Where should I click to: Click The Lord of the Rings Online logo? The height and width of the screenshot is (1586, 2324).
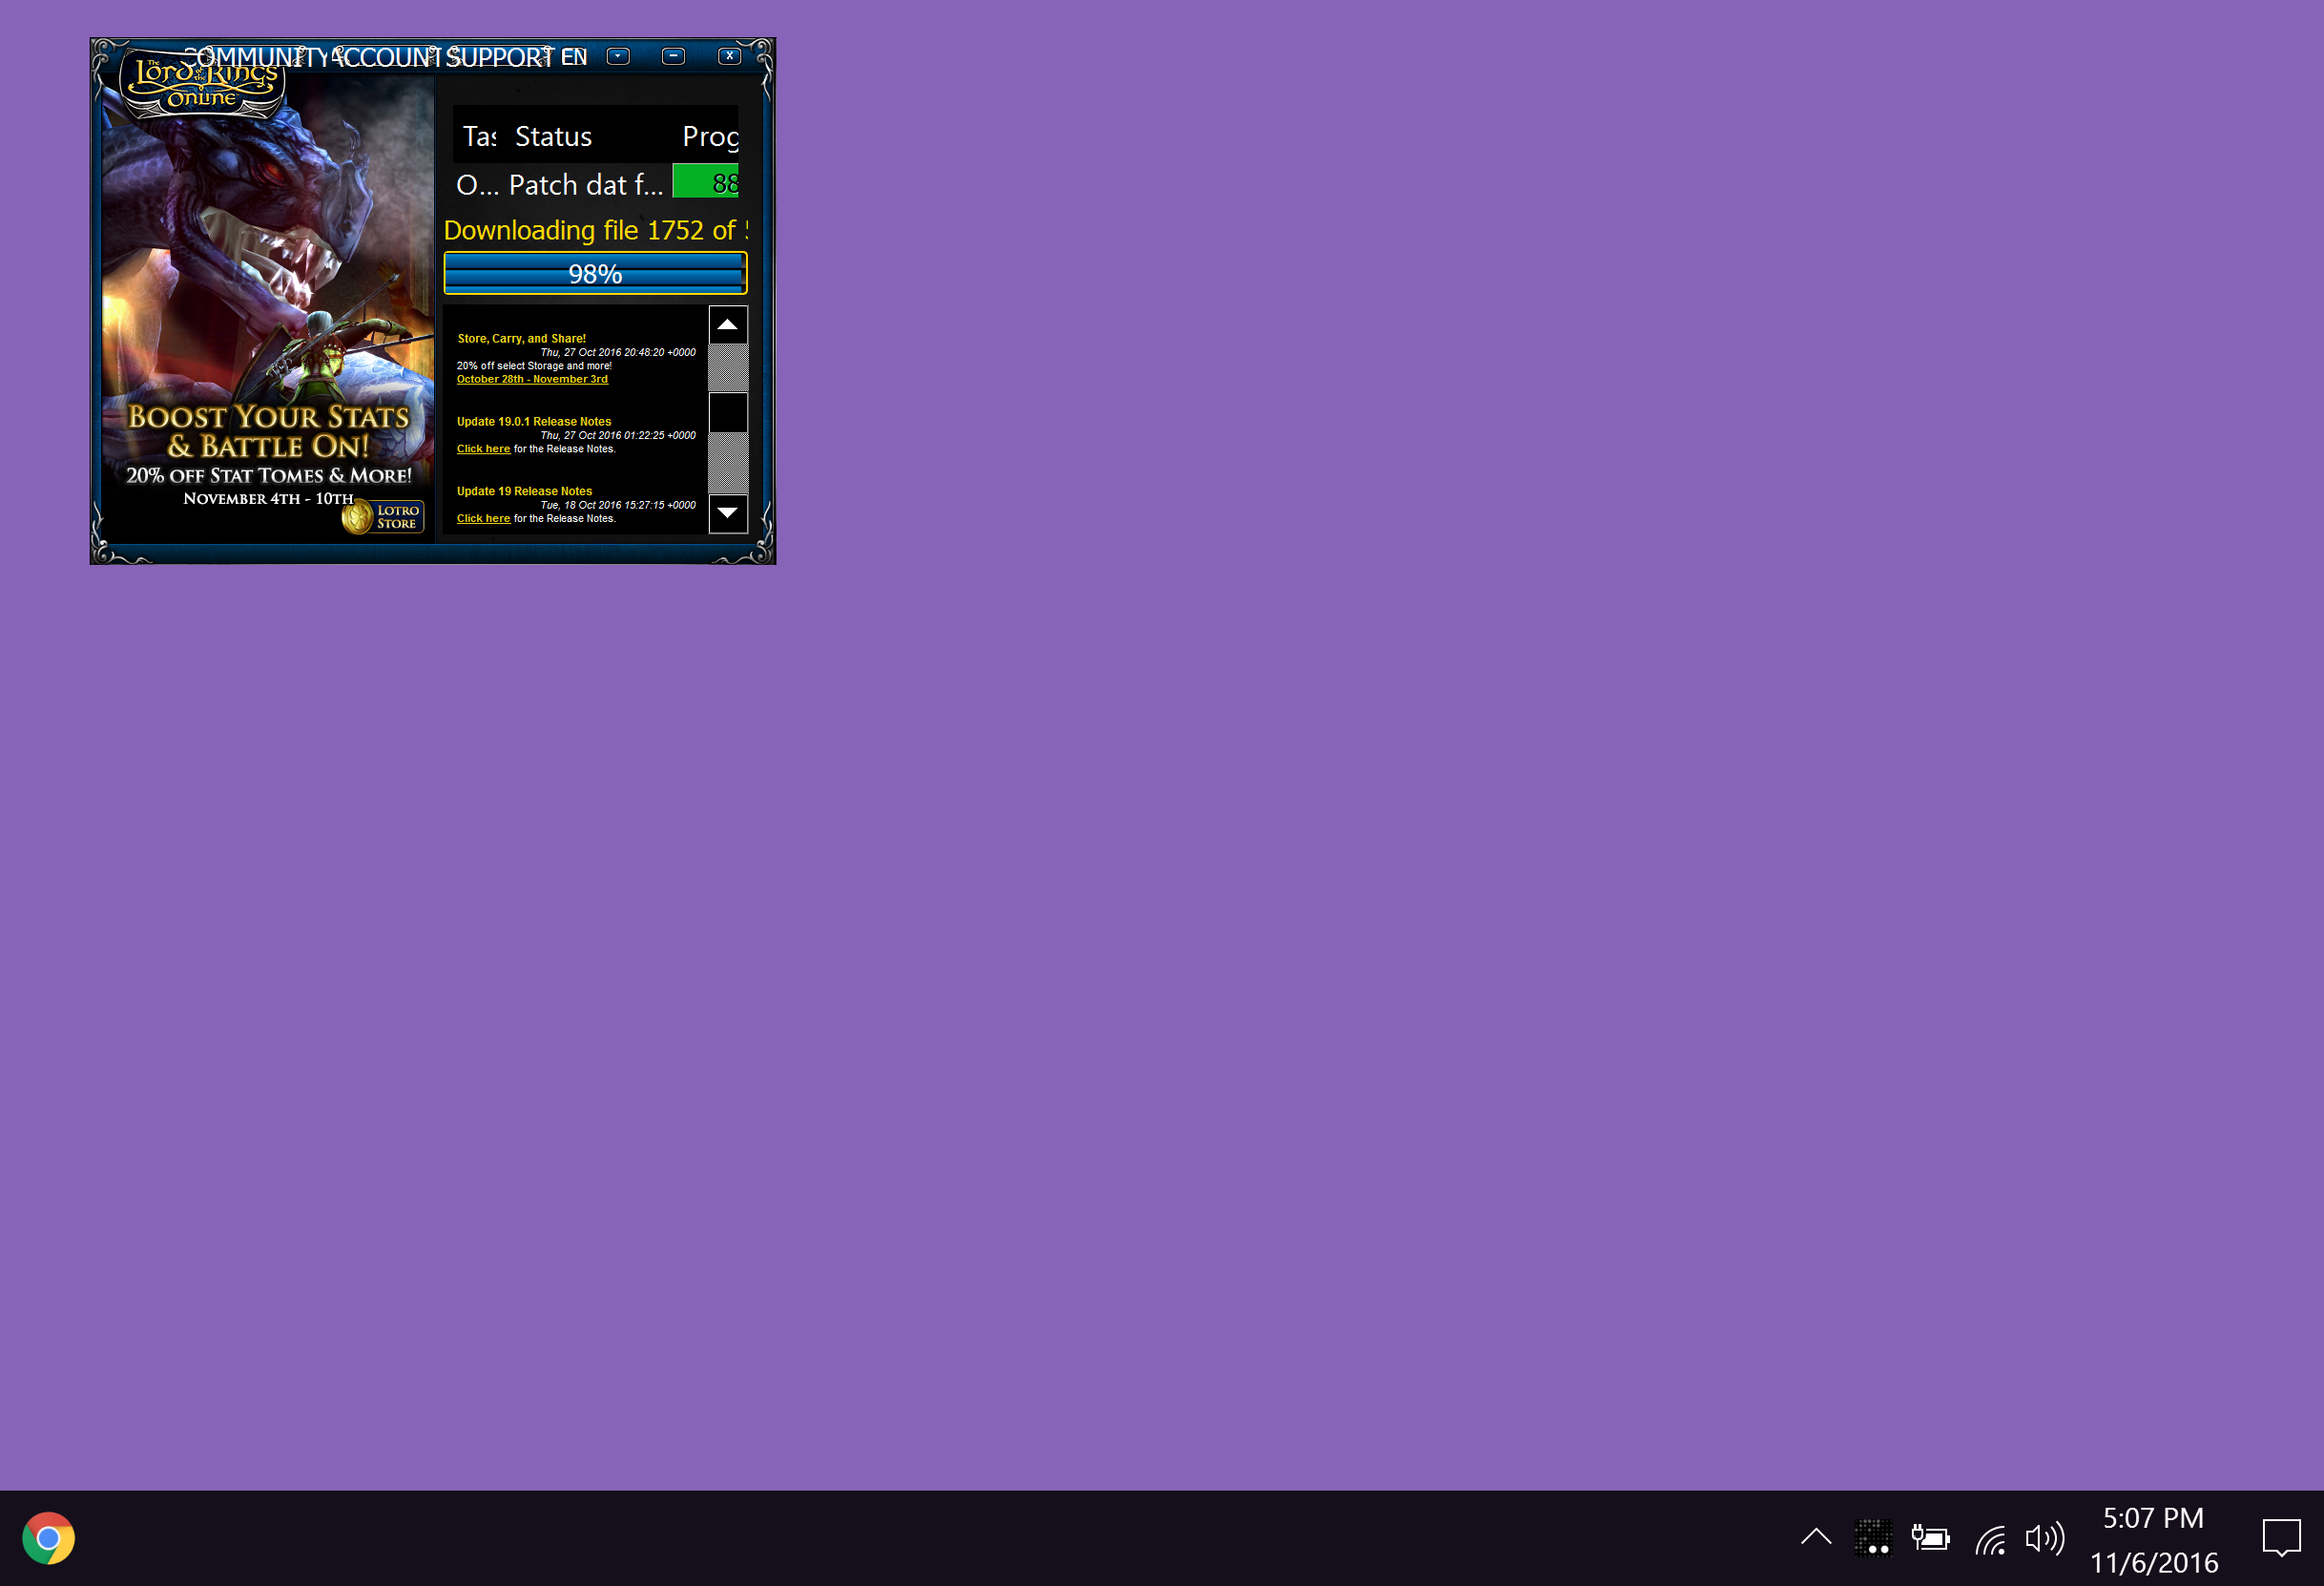click(x=203, y=83)
